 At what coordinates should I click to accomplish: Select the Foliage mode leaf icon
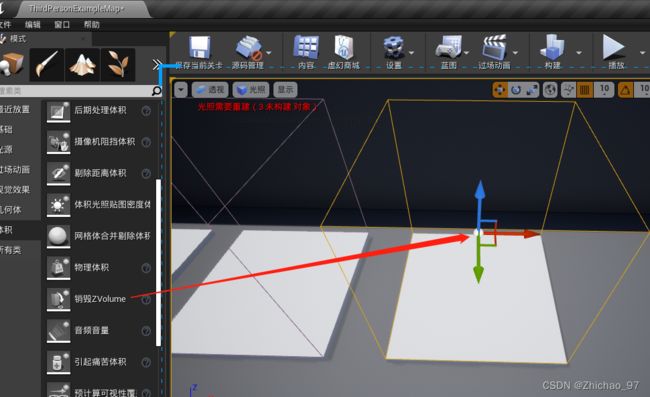click(x=118, y=64)
